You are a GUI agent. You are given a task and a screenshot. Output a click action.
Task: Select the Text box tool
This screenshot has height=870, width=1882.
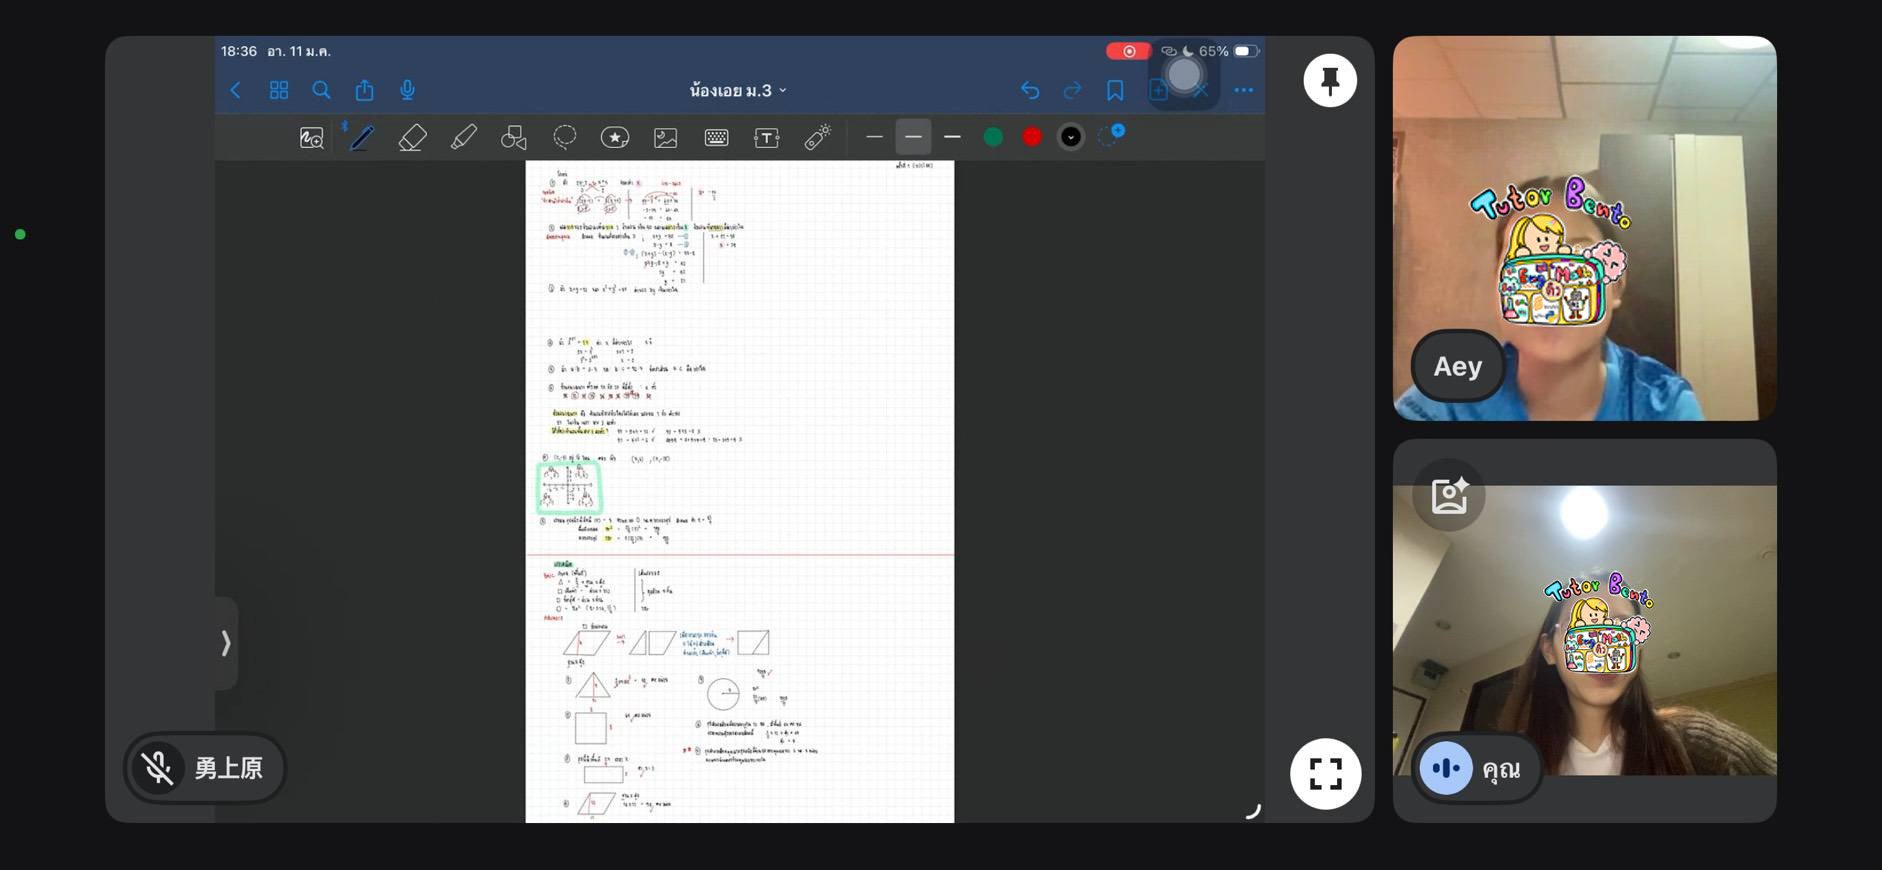point(767,138)
